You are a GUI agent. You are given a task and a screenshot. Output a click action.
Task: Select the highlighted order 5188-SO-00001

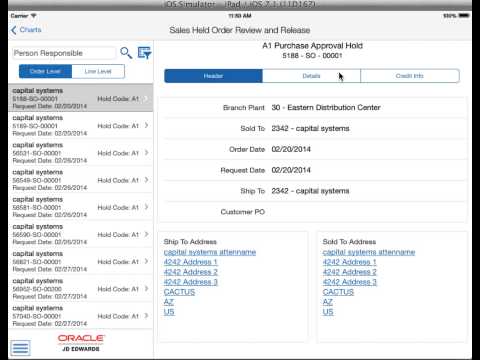pos(81,98)
